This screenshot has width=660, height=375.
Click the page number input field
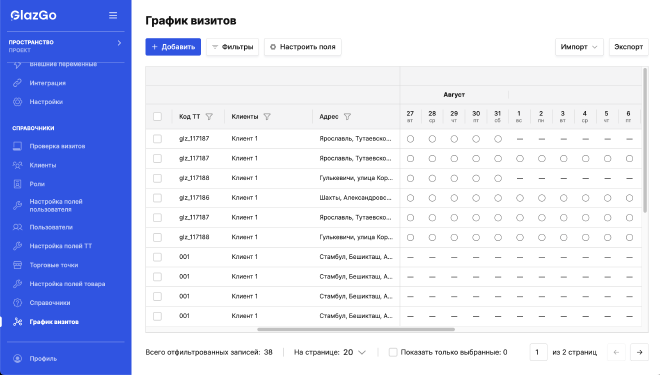[x=538, y=352]
